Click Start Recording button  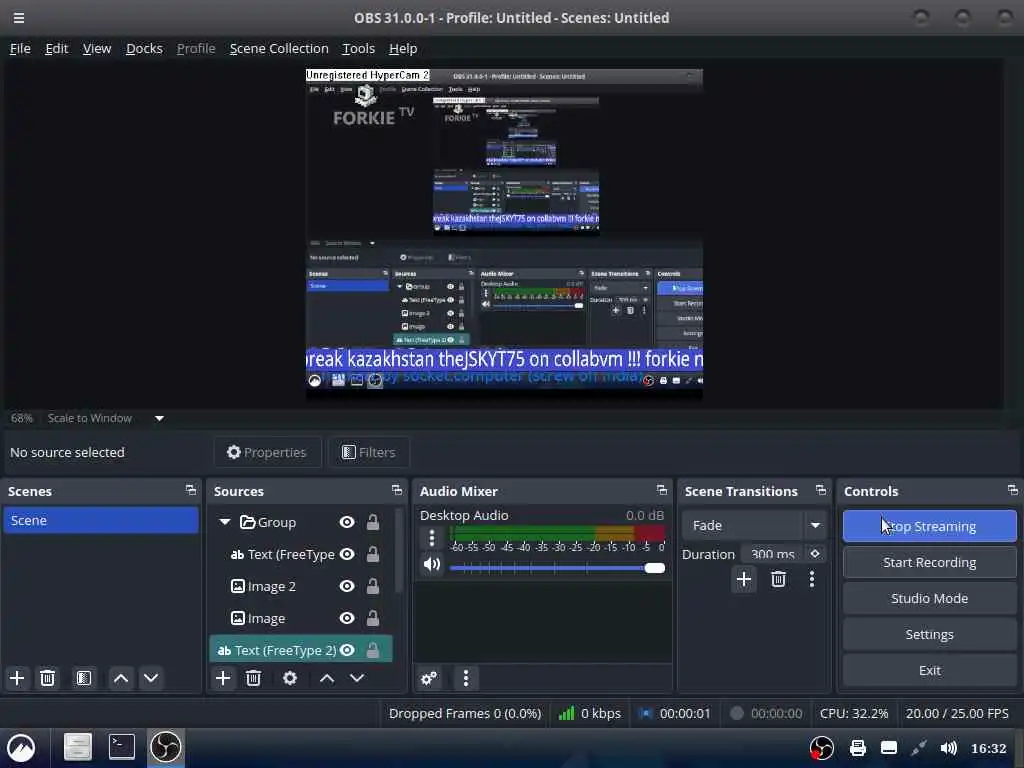coord(929,562)
